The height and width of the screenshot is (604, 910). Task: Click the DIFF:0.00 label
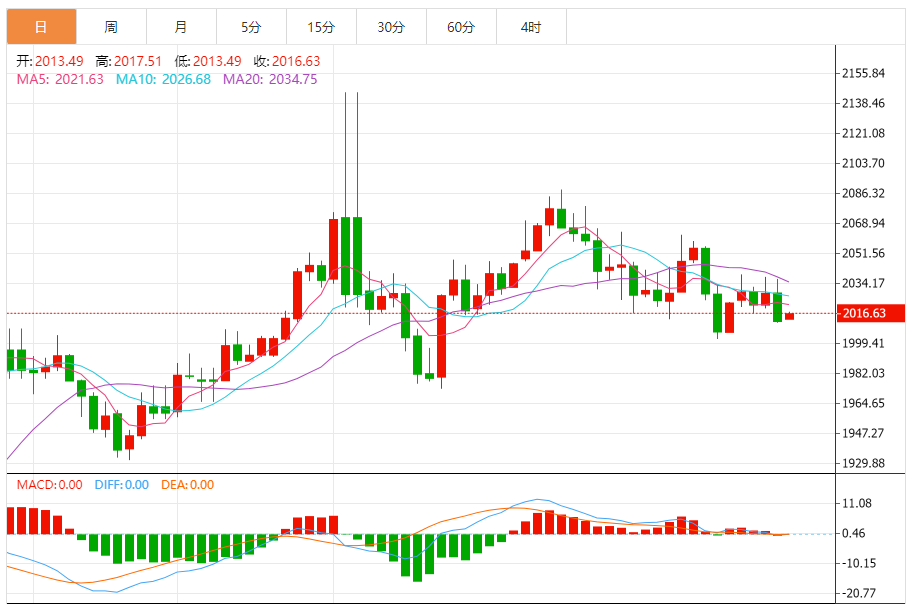(121, 484)
